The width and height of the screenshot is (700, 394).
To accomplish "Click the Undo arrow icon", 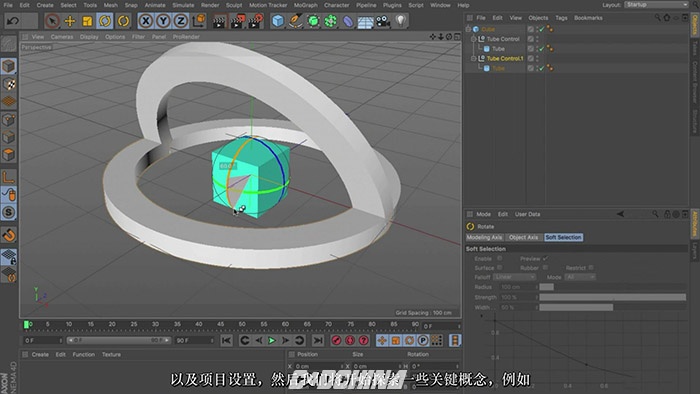I will pos(13,21).
